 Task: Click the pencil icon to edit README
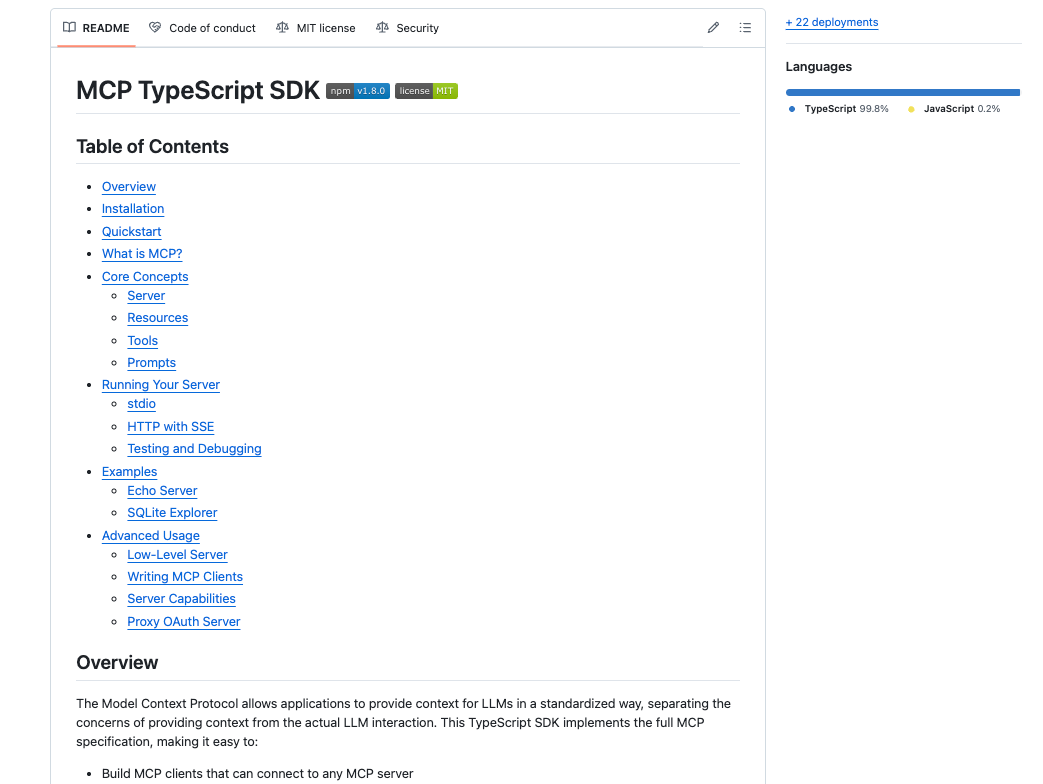(x=713, y=27)
